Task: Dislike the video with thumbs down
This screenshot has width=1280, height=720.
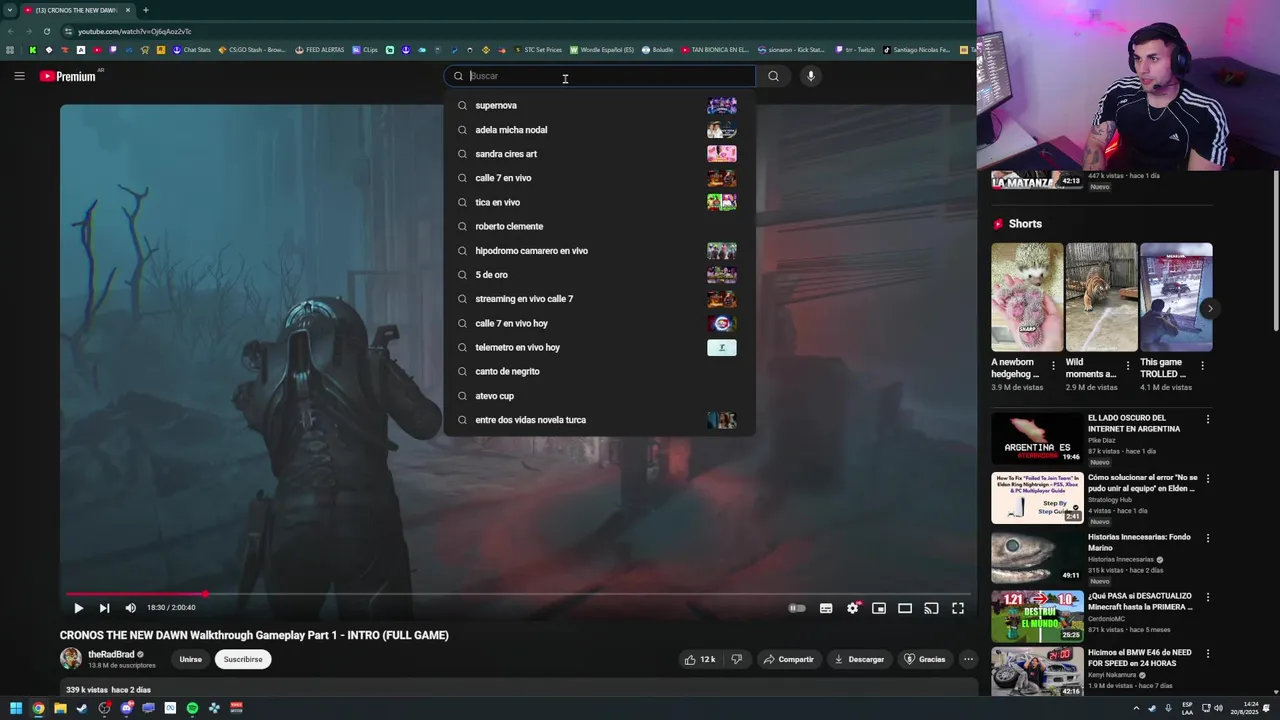Action: click(x=737, y=659)
